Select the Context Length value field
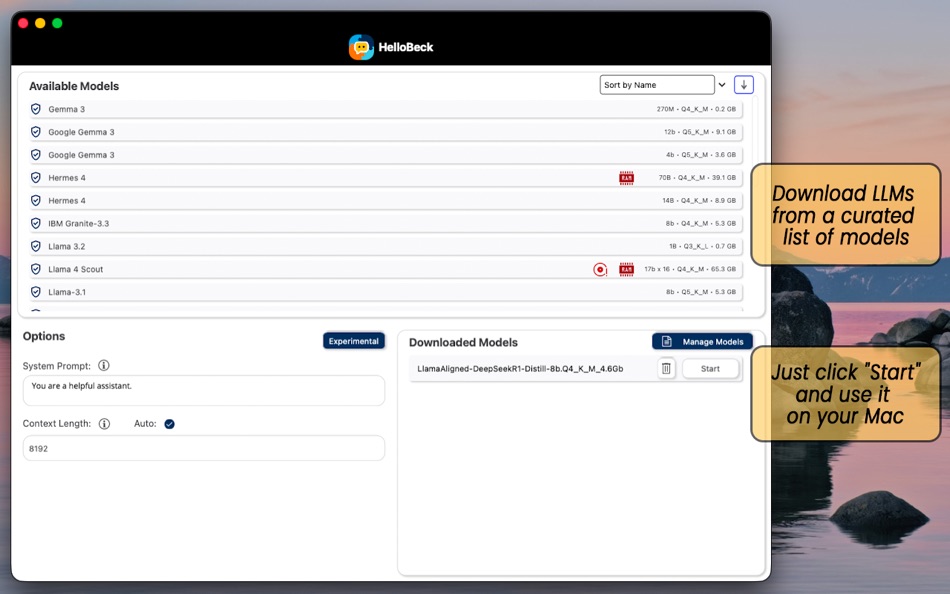950x594 pixels. click(203, 447)
